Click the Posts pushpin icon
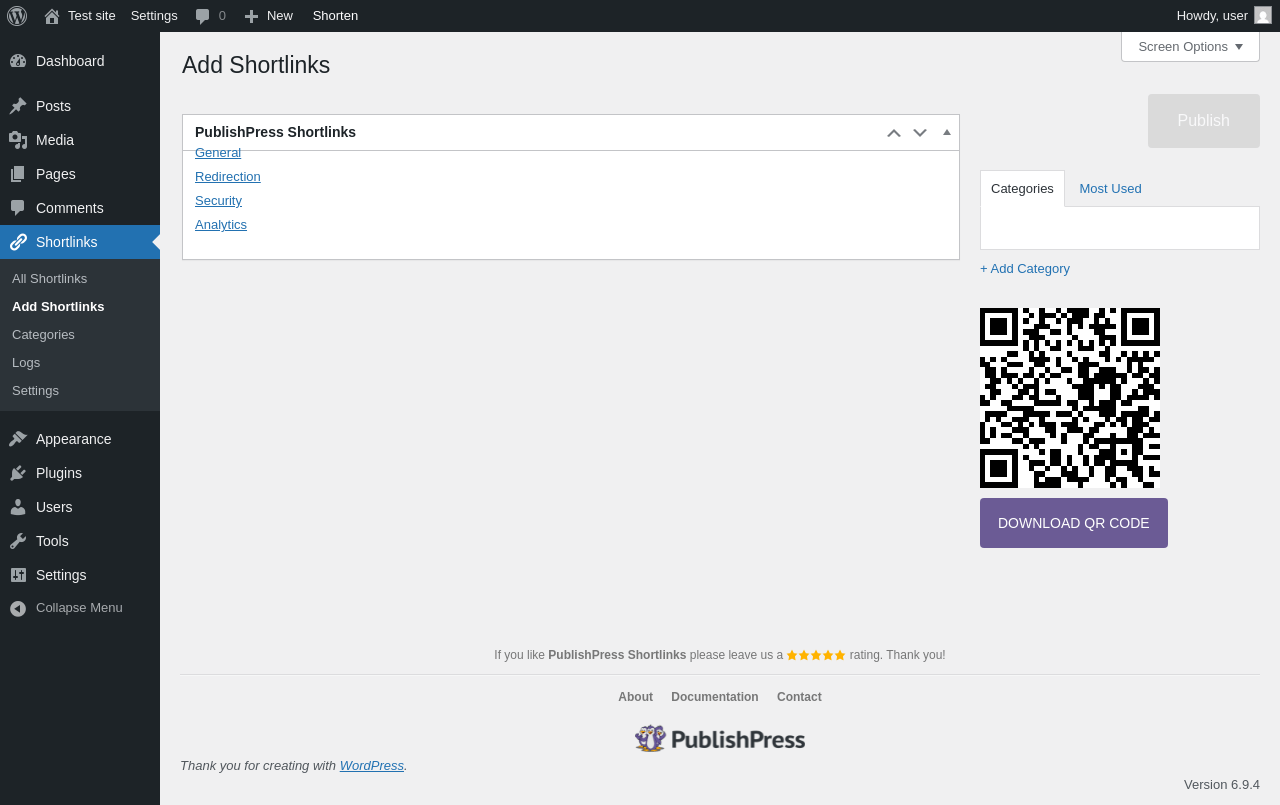The image size is (1280, 805). (x=18, y=106)
